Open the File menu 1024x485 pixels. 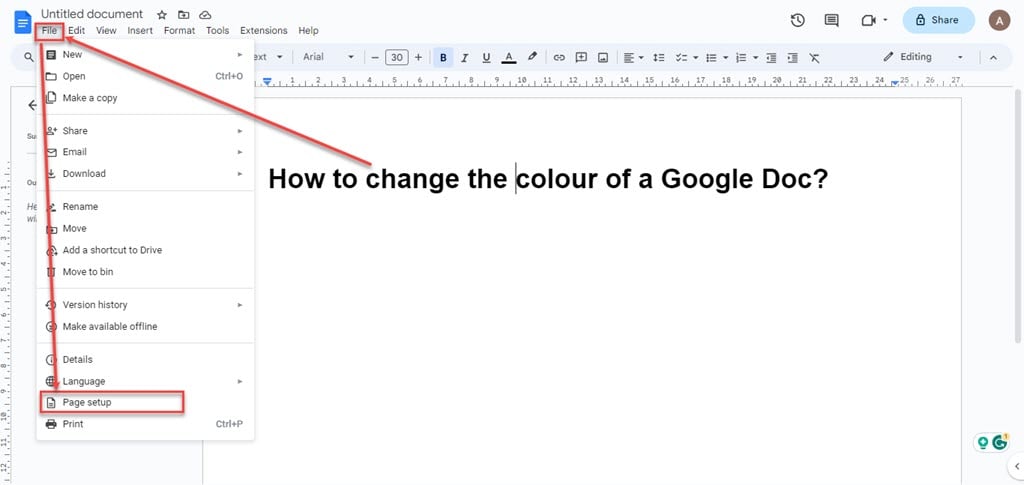tap(50, 30)
